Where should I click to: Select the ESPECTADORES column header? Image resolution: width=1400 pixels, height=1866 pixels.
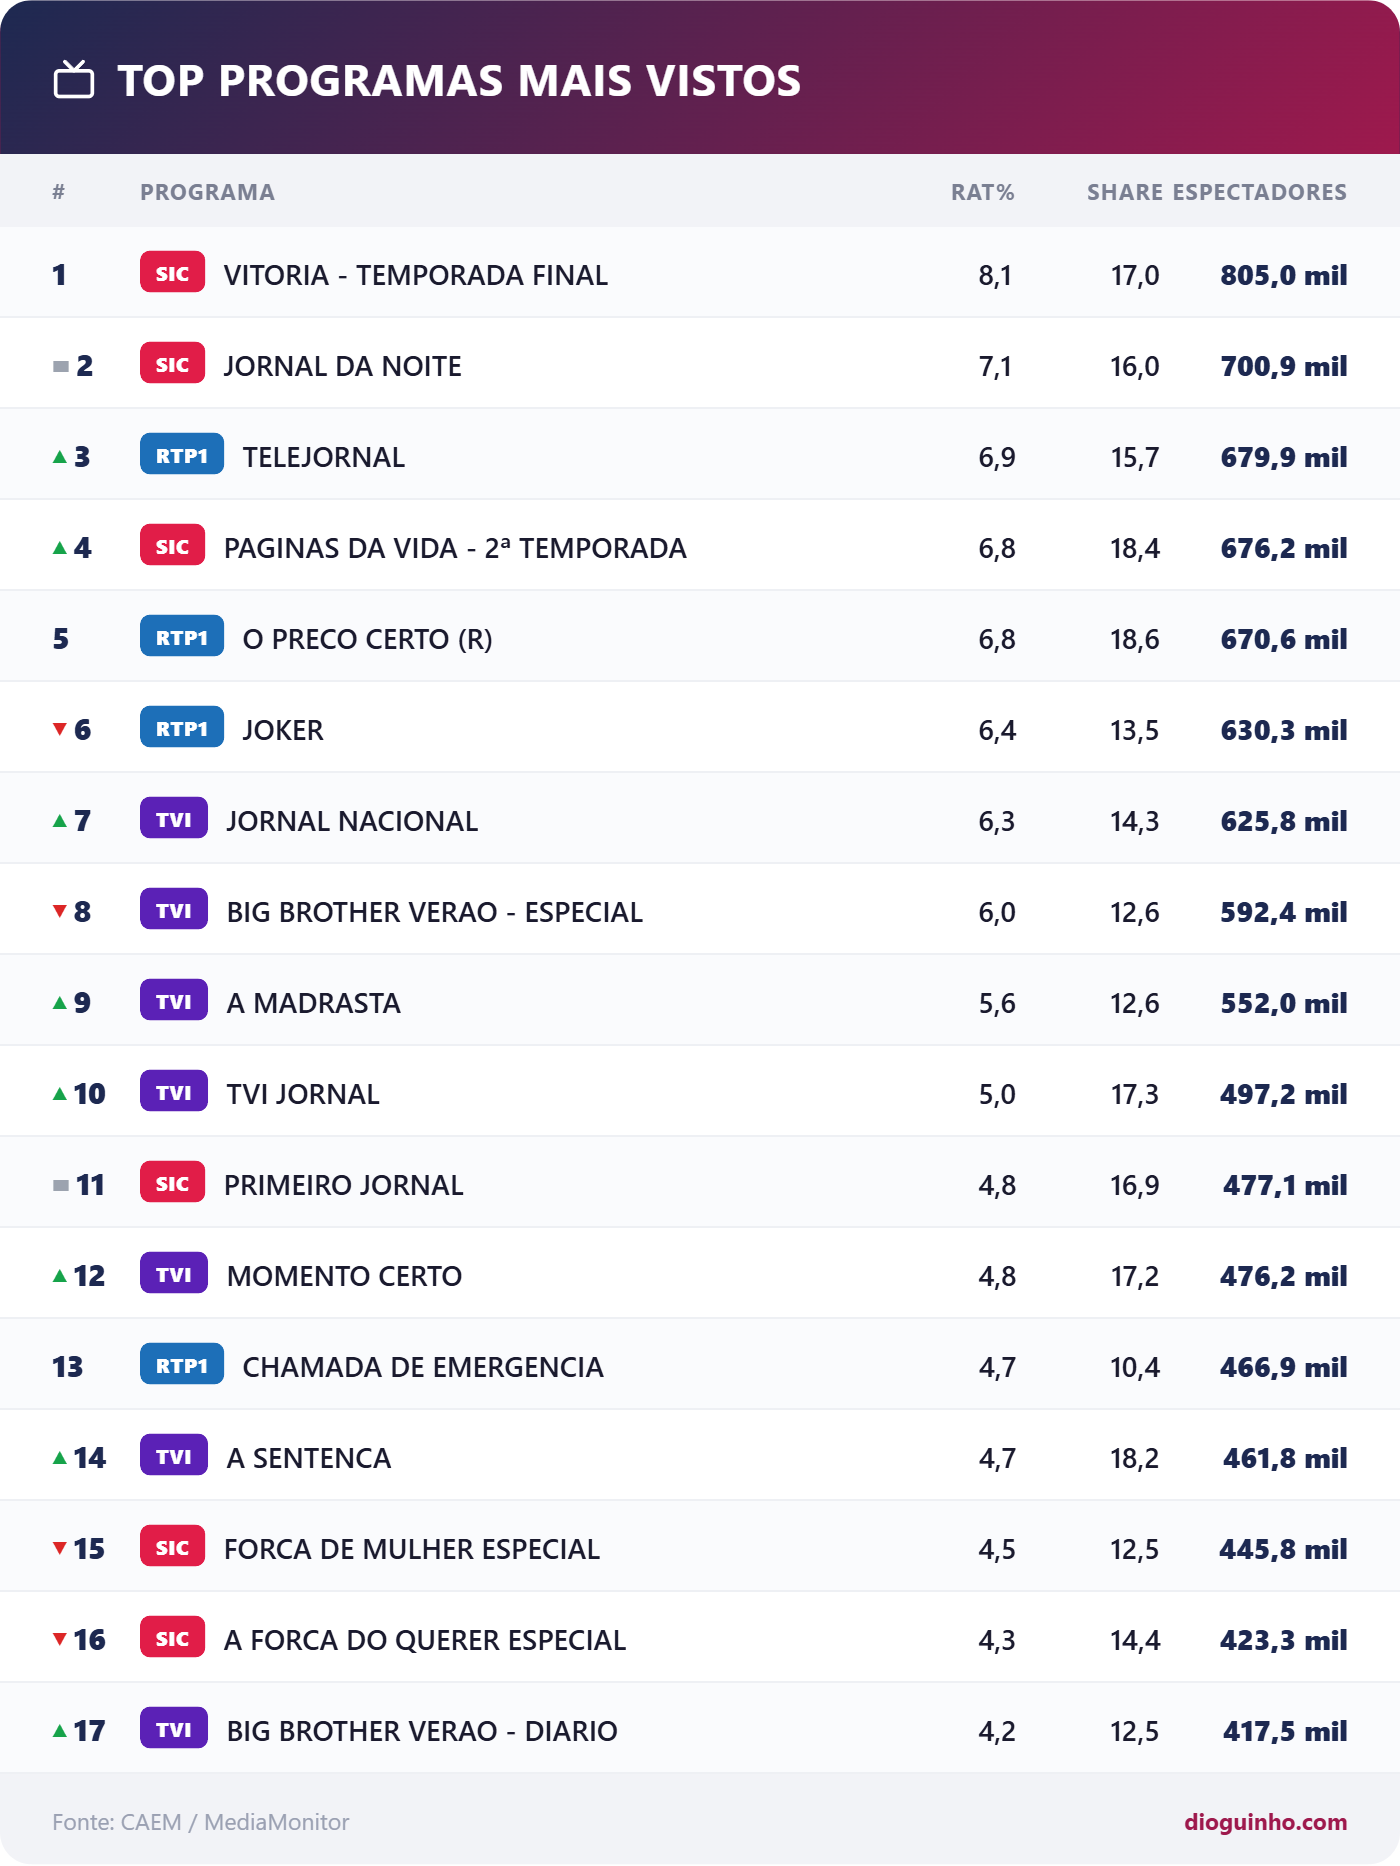click(1259, 192)
